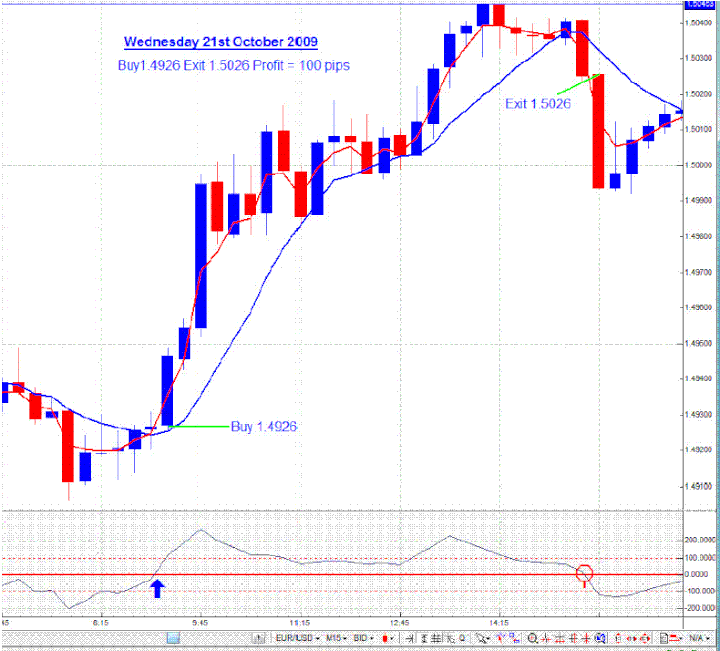Click the scroll-to-end arrow icon after the candle dropdown
720x651 pixels.
coord(410,638)
